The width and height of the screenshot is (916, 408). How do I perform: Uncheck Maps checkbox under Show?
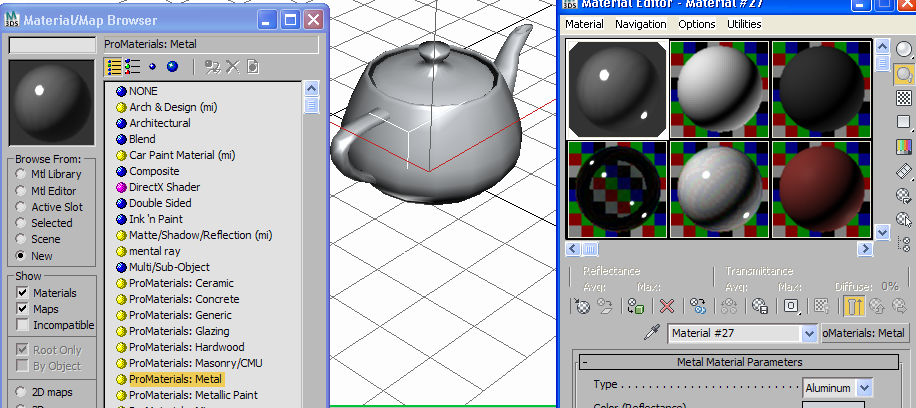pos(22,309)
